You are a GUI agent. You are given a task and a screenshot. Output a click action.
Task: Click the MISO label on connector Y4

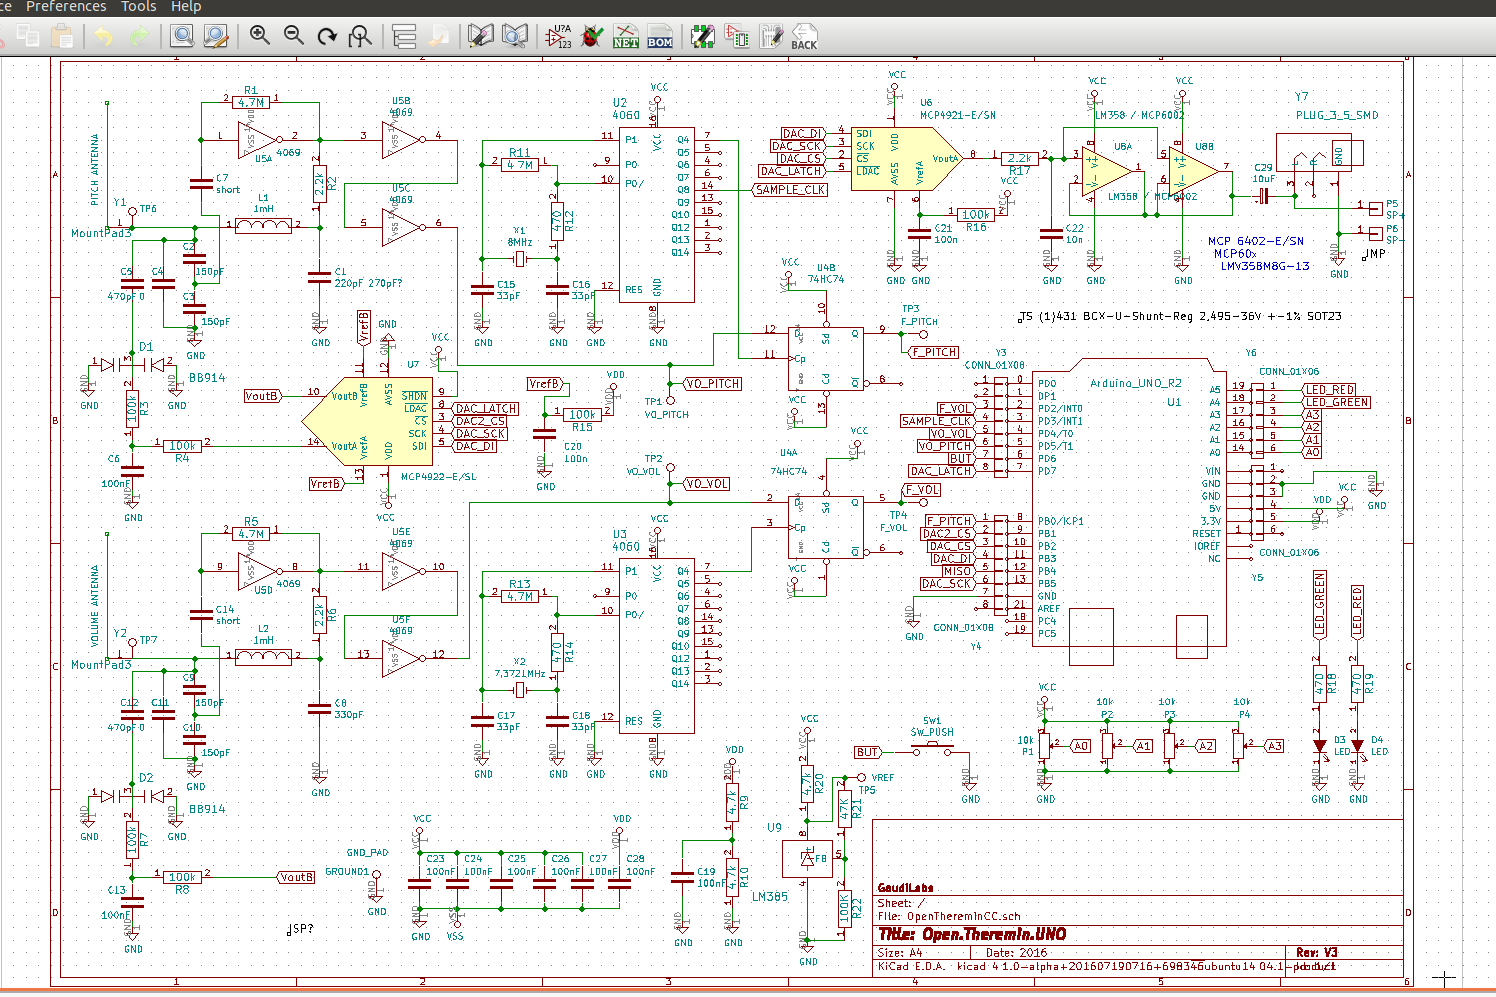coord(958,571)
